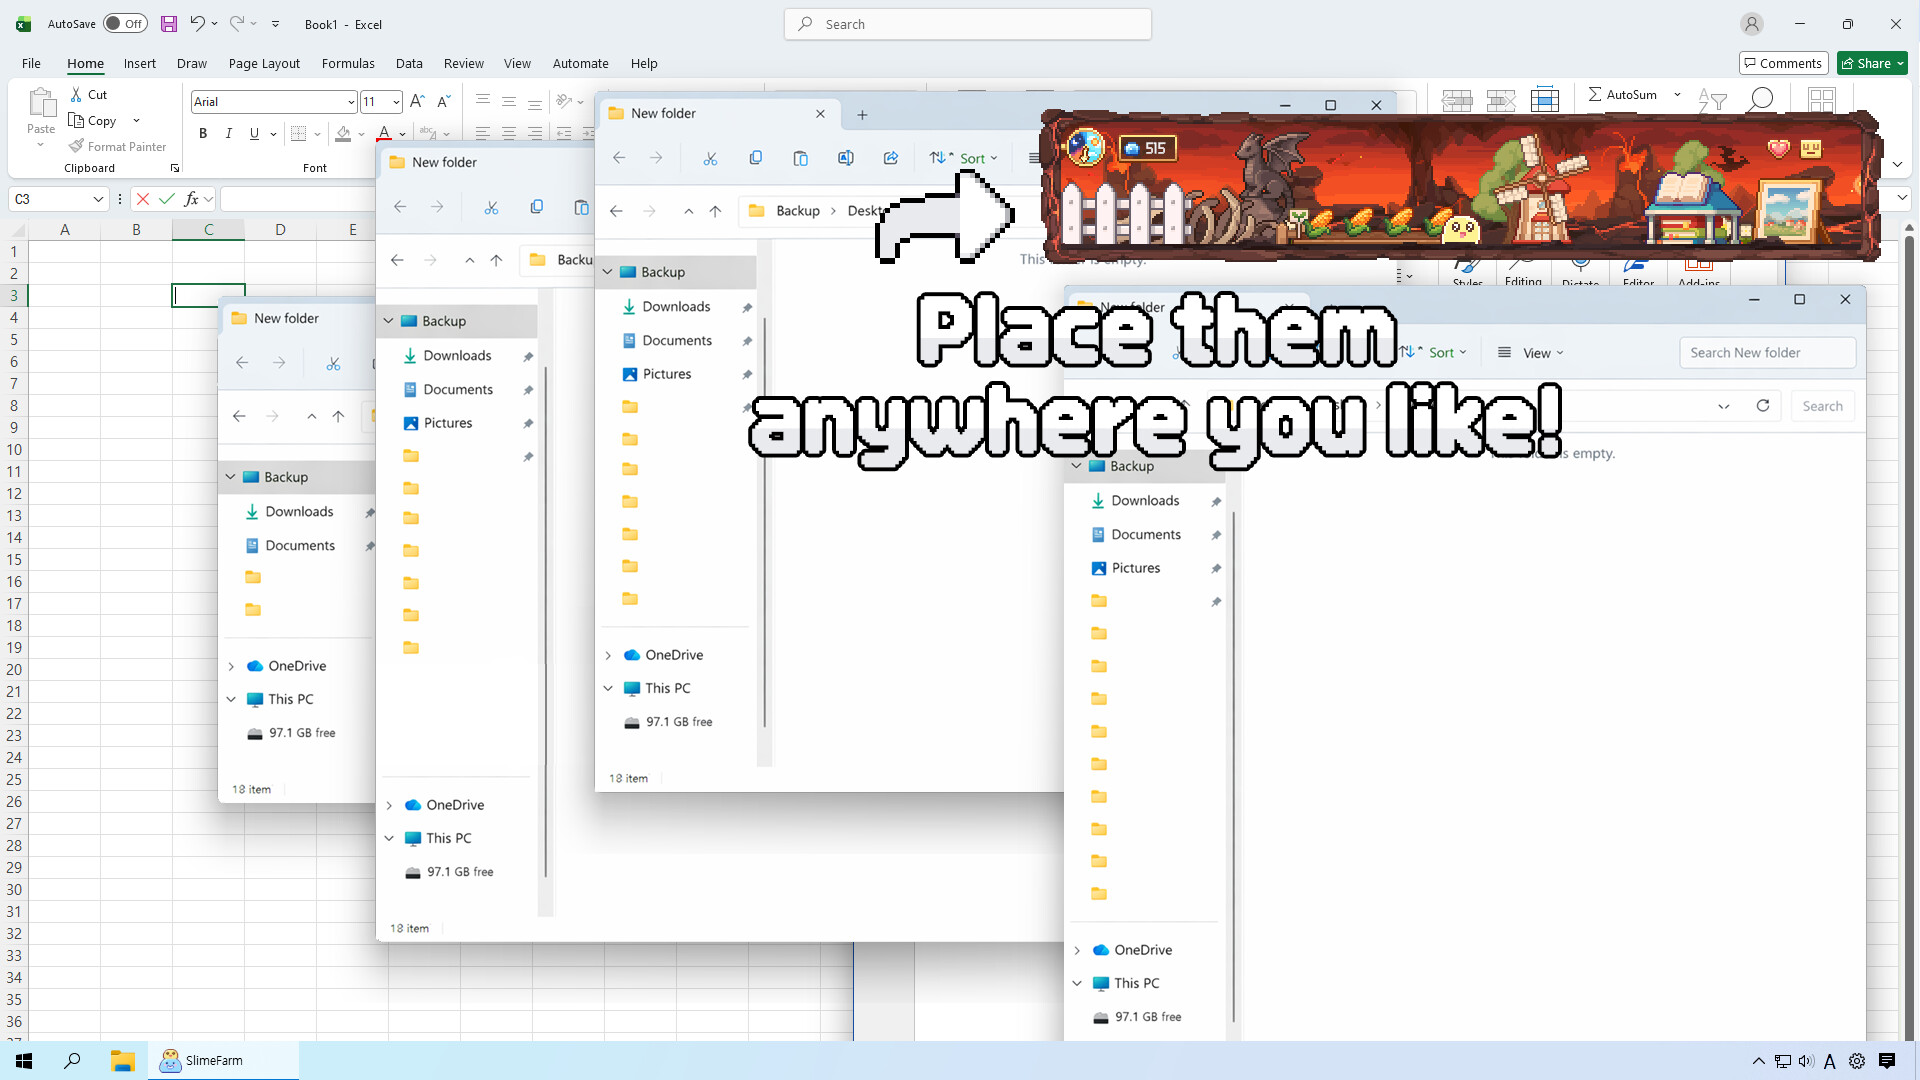Screen dimensions: 1920x1080
Task: Activate the Format Painter brush
Action: pyautogui.click(x=117, y=146)
